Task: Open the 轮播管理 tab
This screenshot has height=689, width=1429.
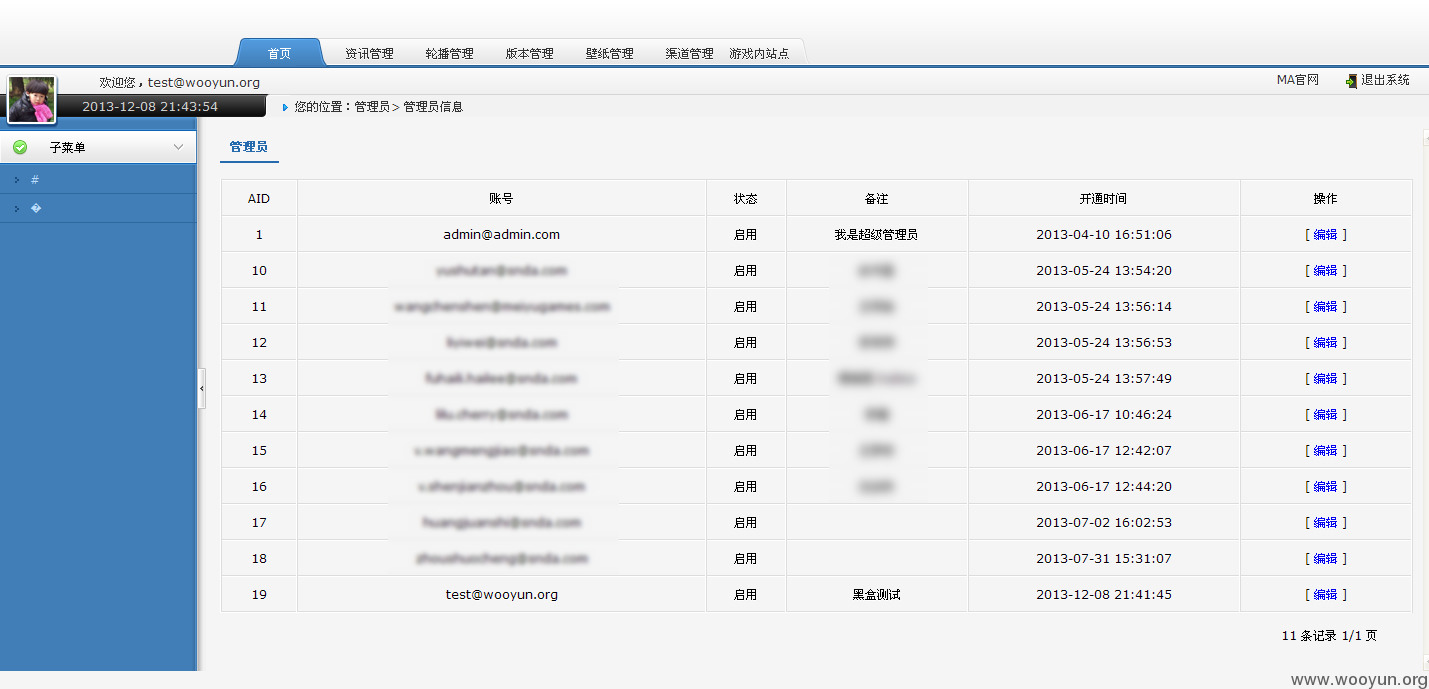Action: point(449,54)
